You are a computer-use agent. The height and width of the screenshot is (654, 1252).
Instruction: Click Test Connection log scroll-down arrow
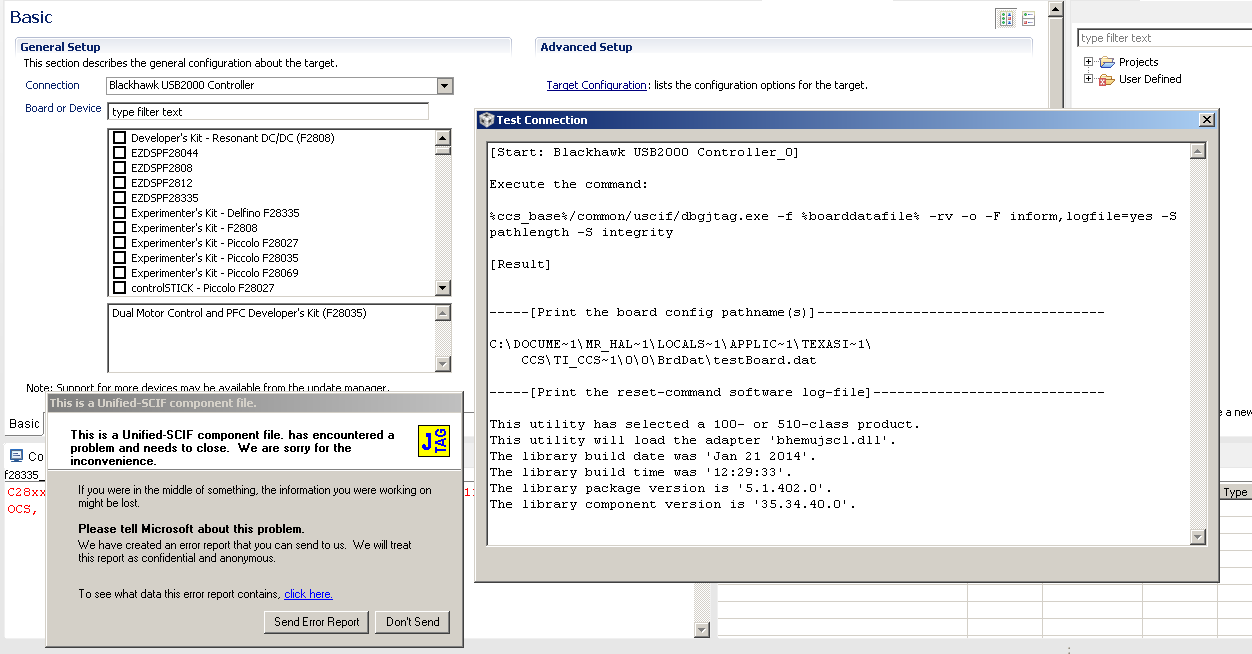1198,537
